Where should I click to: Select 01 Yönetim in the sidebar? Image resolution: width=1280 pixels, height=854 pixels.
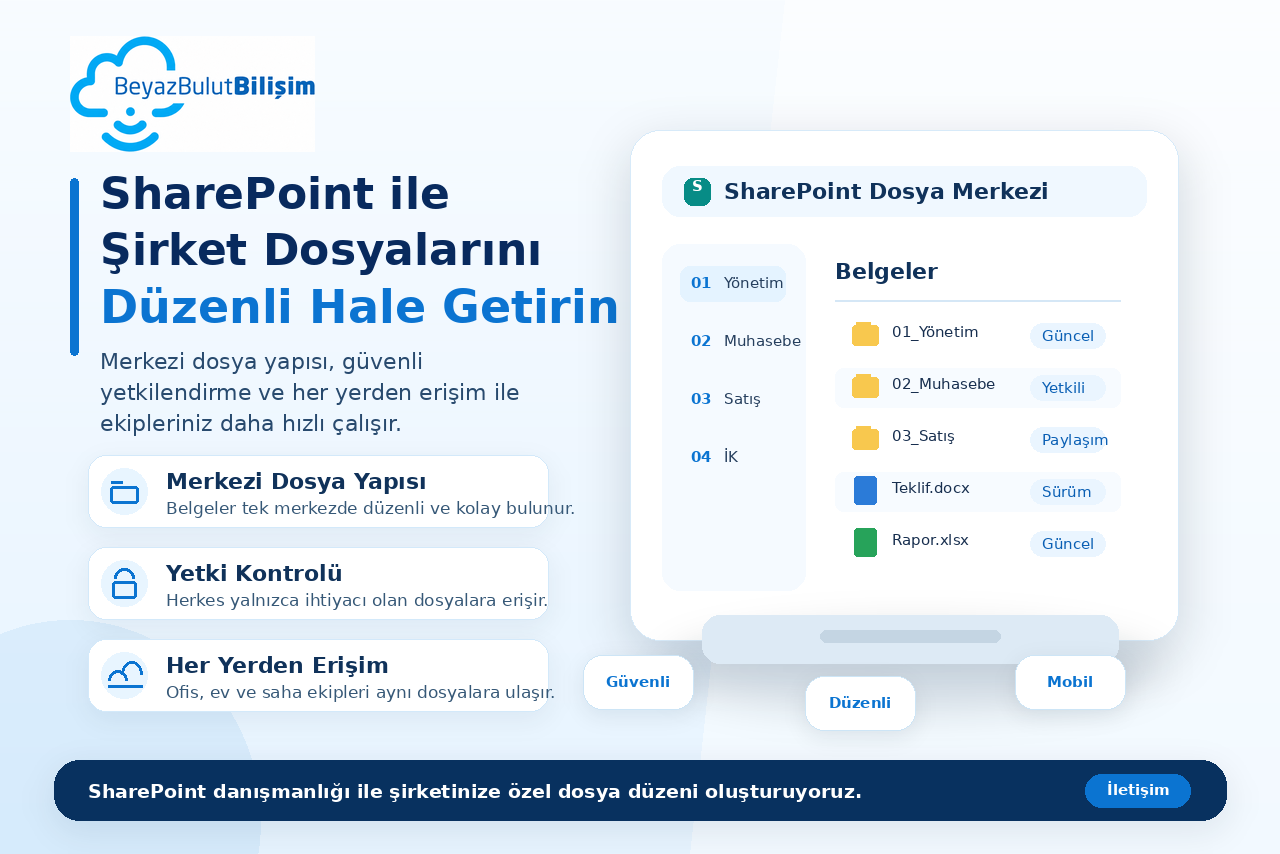(733, 284)
